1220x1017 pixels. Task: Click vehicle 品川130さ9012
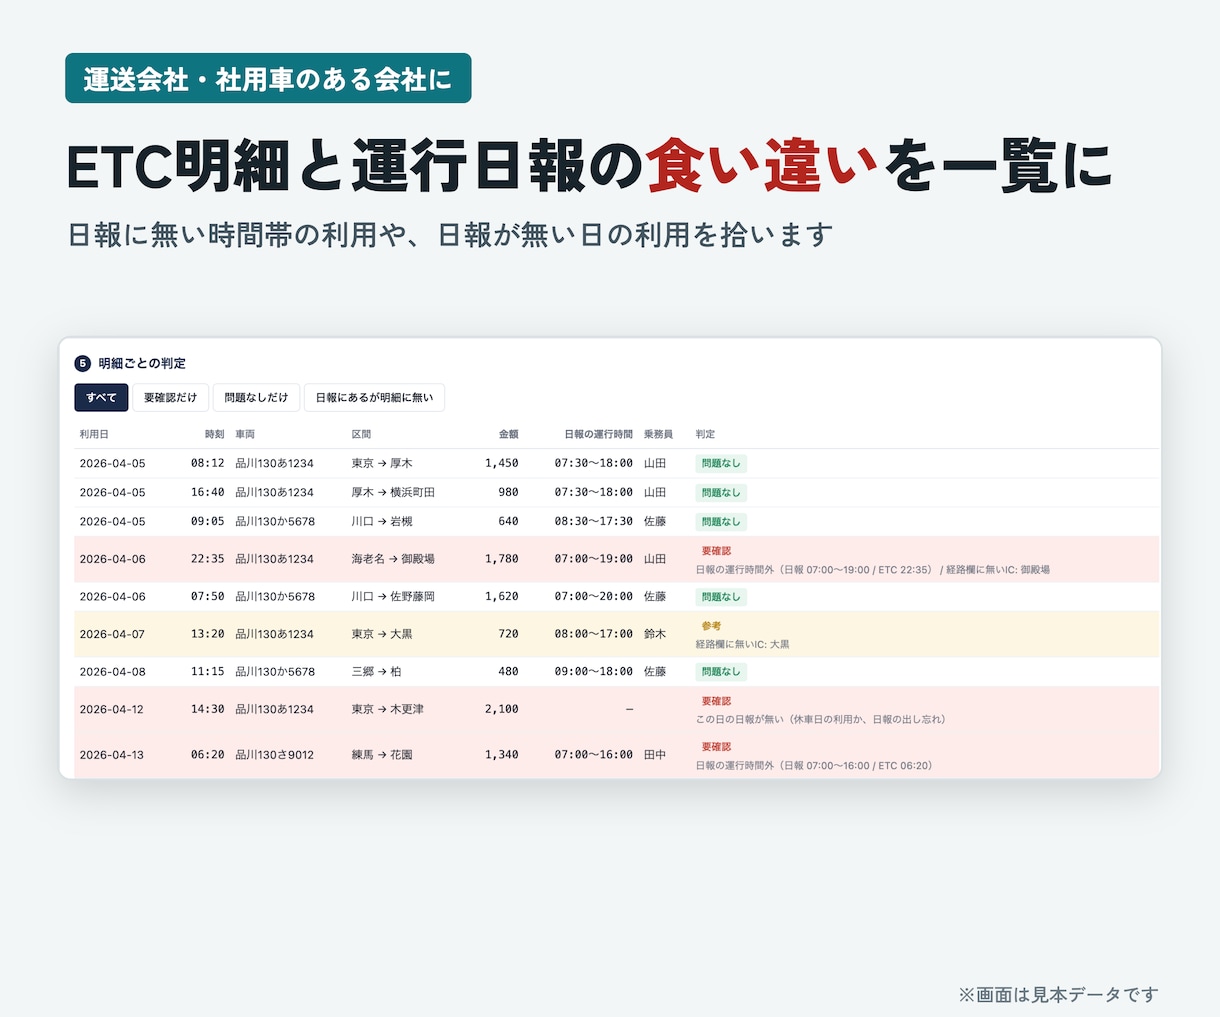275,755
